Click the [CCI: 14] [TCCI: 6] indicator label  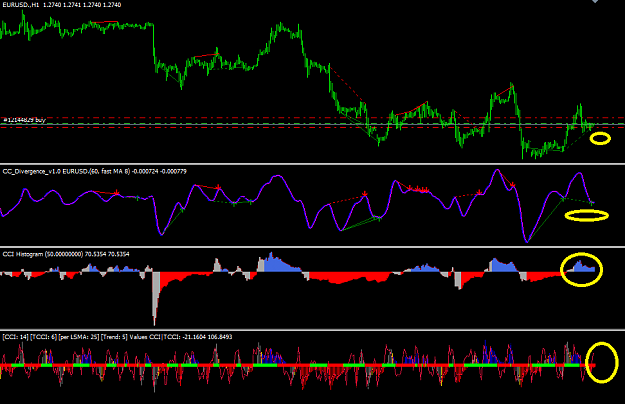pos(117,337)
